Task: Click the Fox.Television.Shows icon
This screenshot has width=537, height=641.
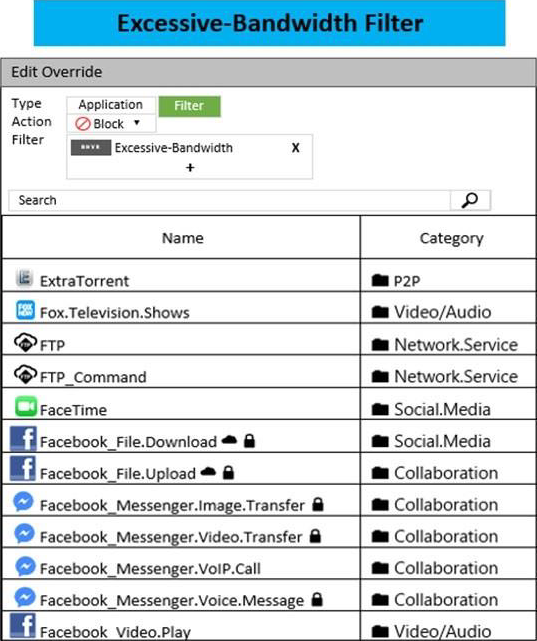Action: pos(25,310)
